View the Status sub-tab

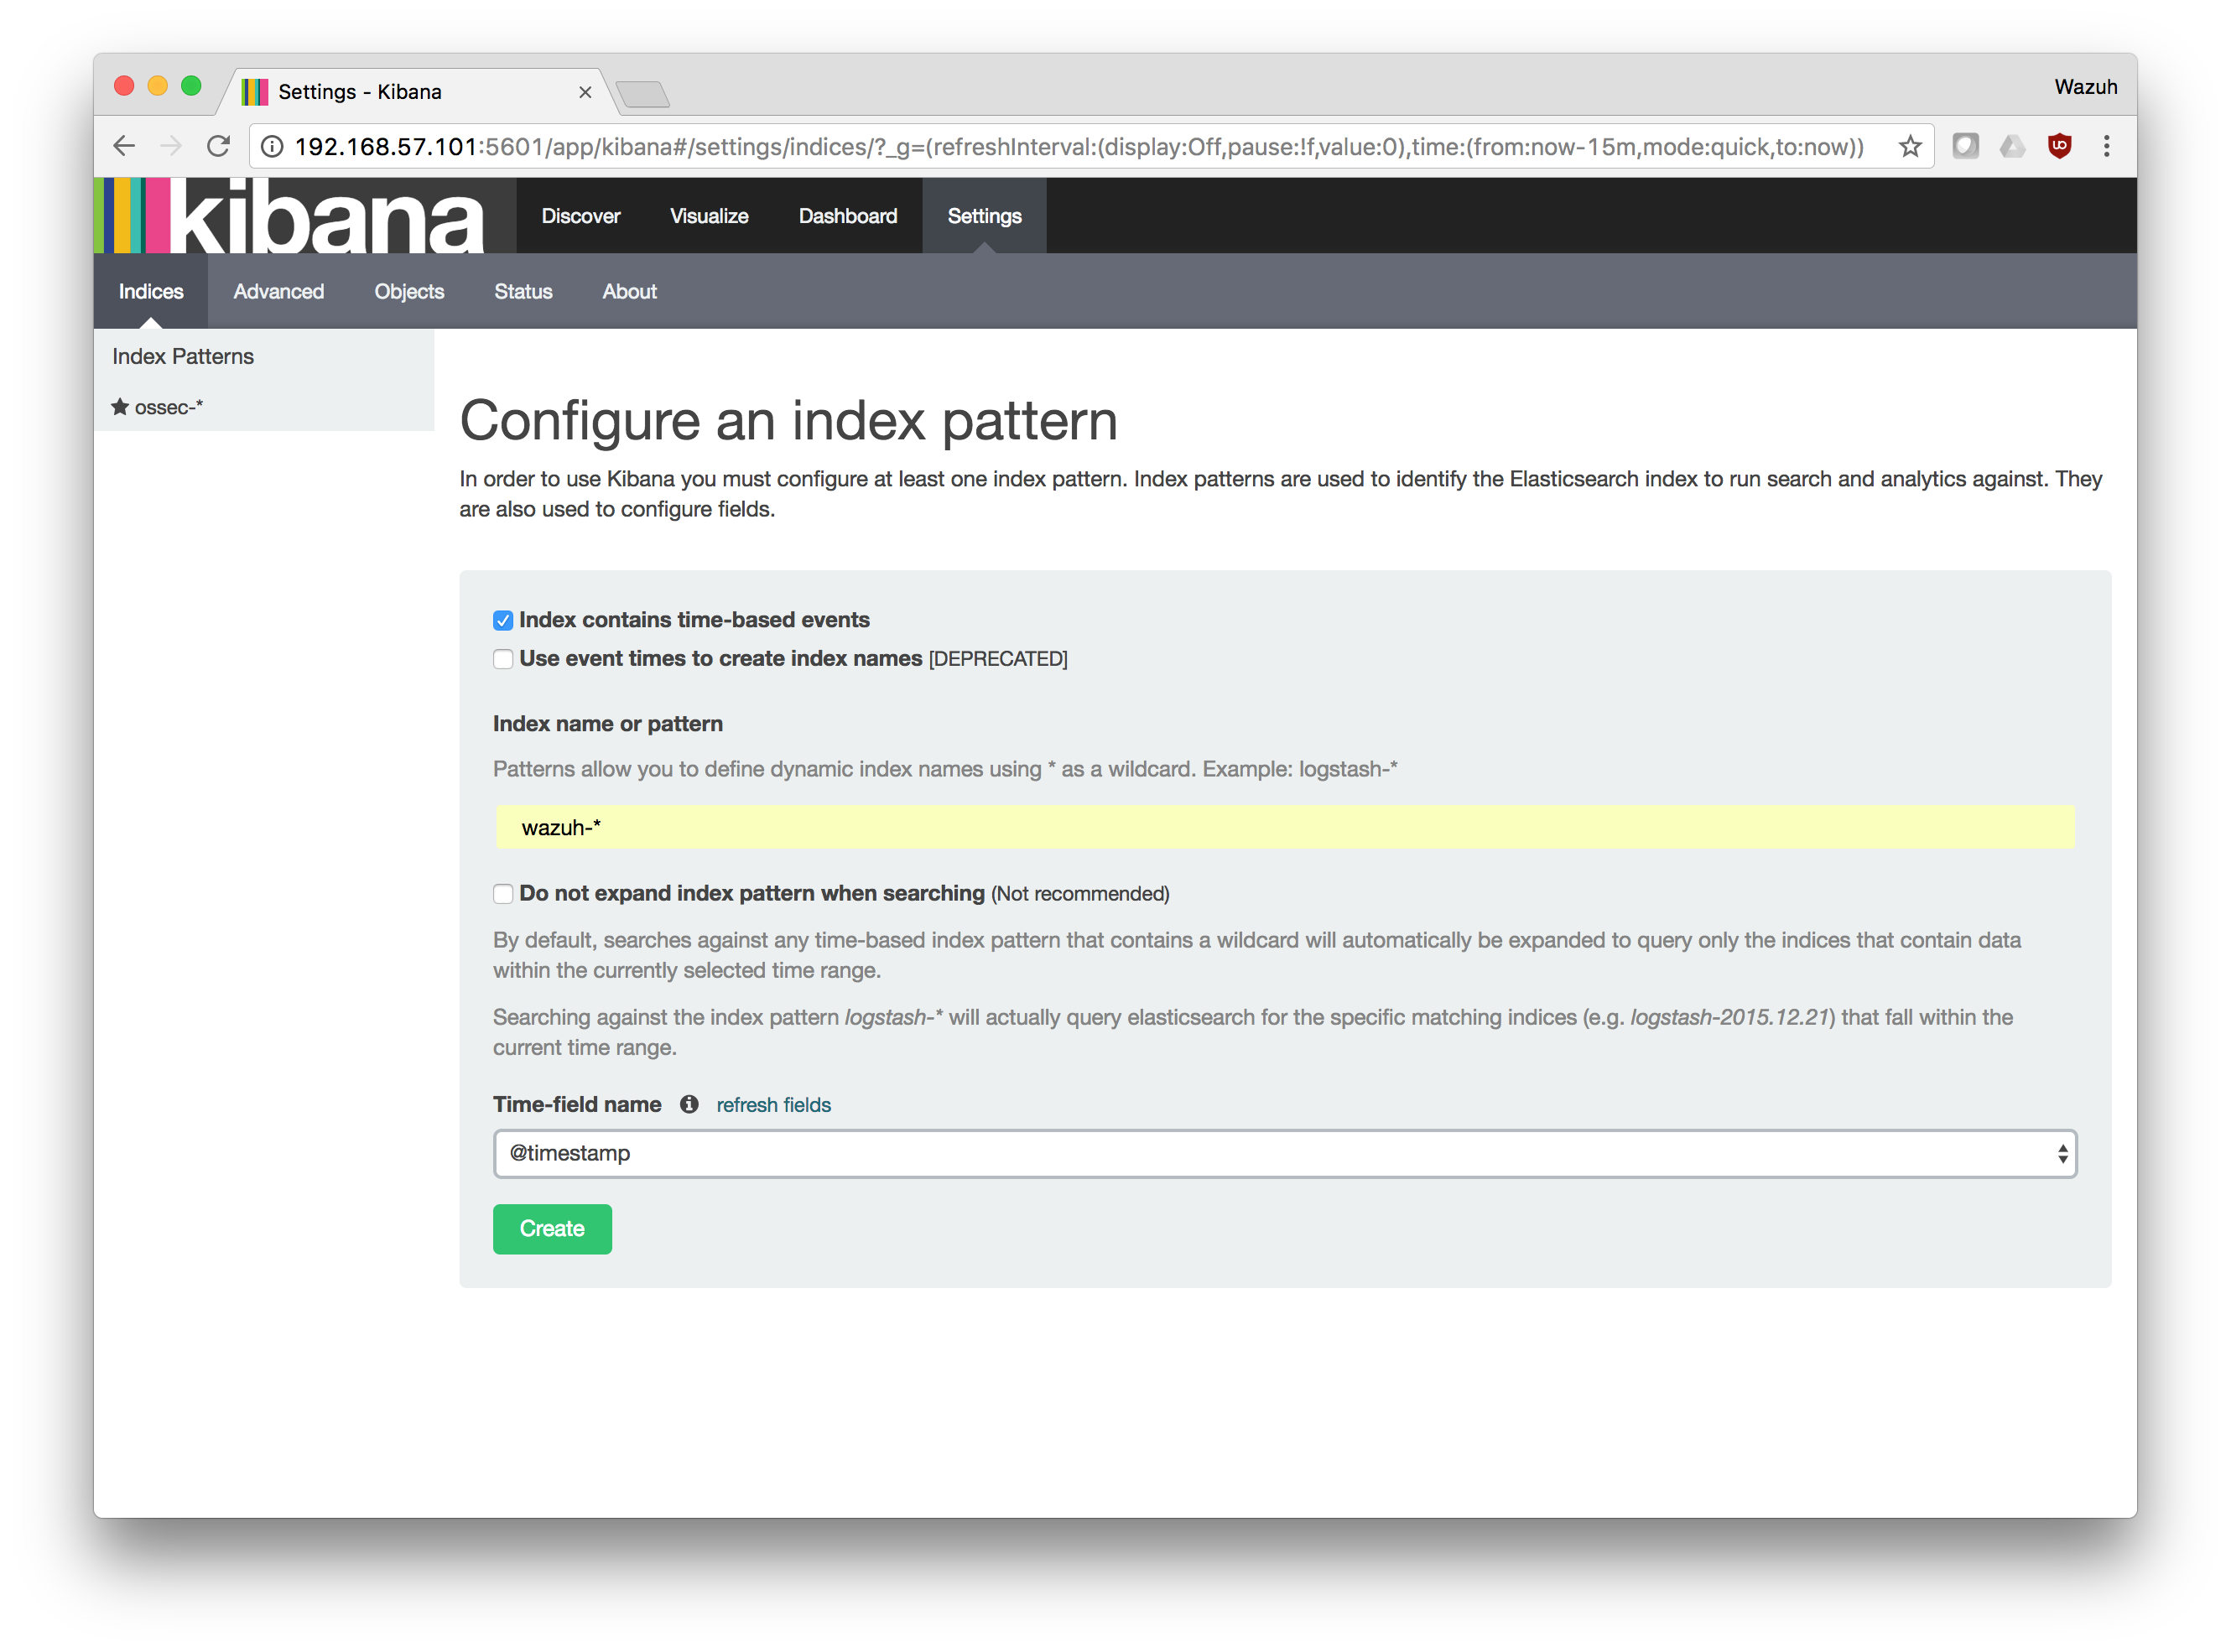523,292
